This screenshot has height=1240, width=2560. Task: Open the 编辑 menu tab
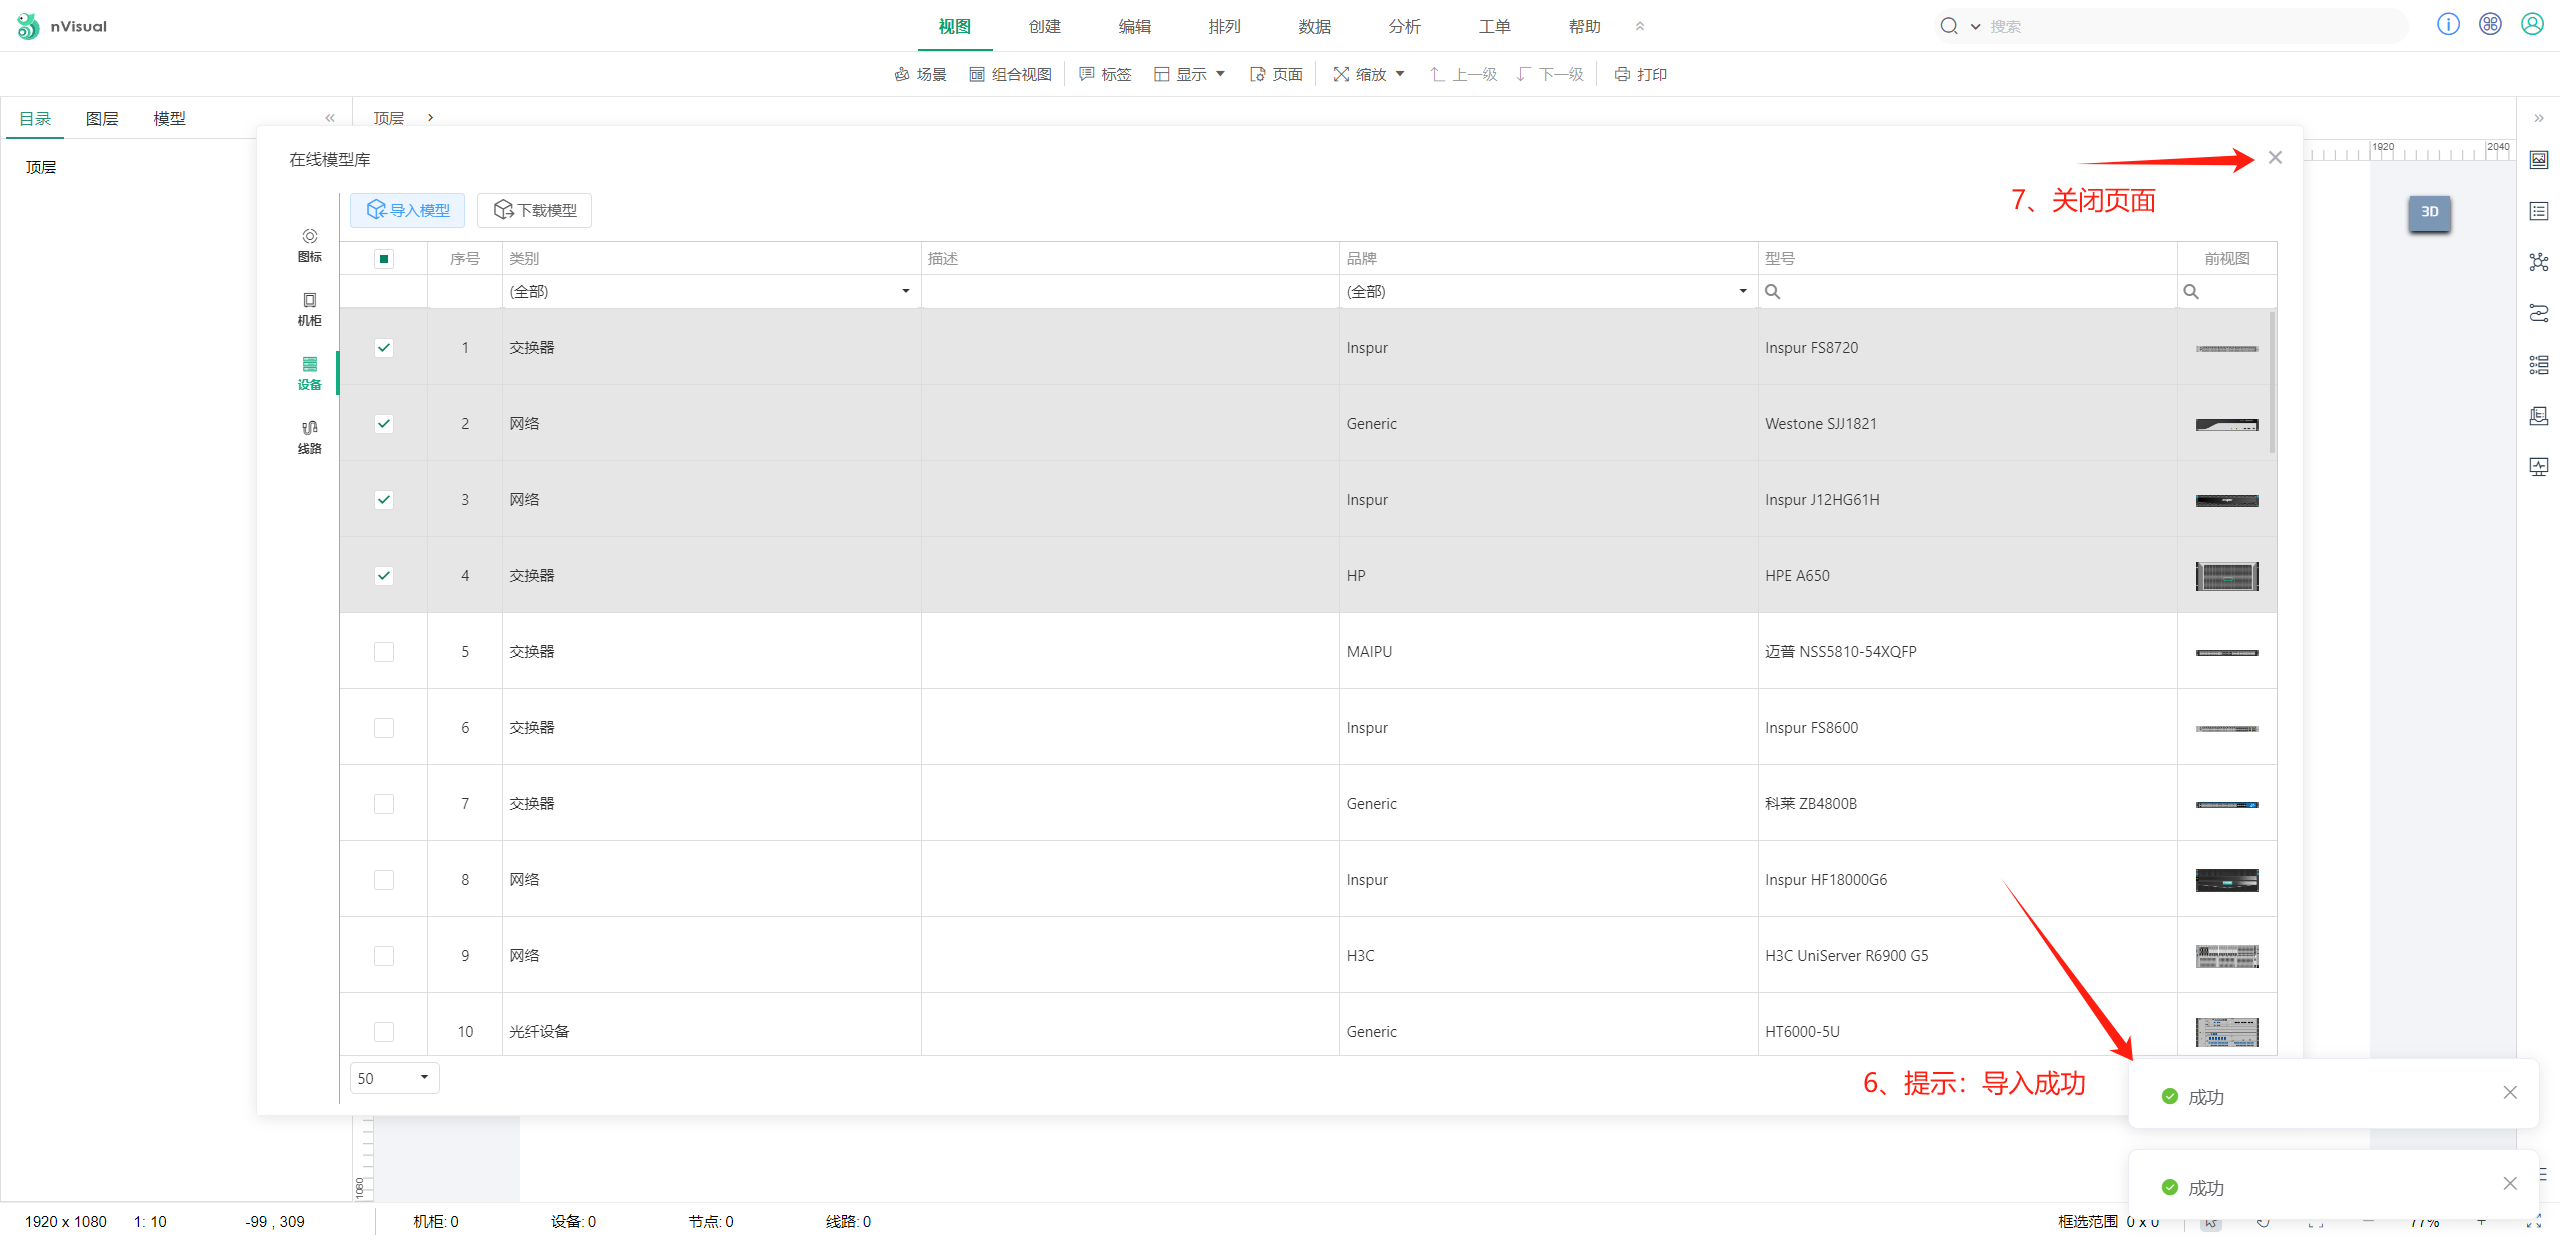pyautogui.click(x=1134, y=26)
